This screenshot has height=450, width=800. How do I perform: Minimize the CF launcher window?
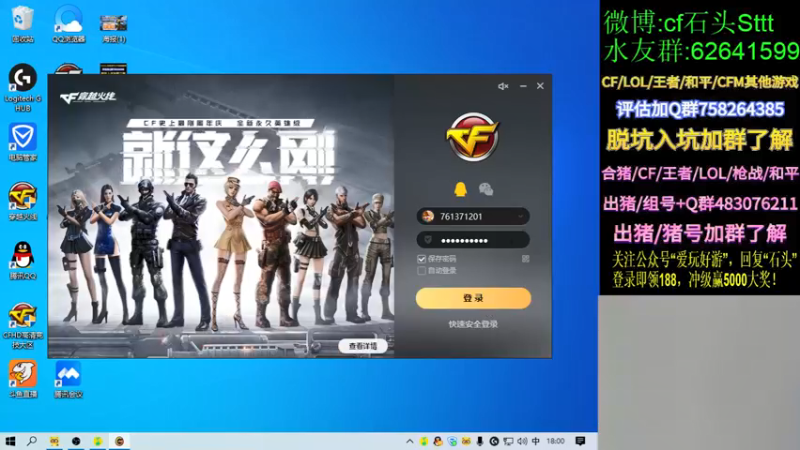tap(523, 86)
